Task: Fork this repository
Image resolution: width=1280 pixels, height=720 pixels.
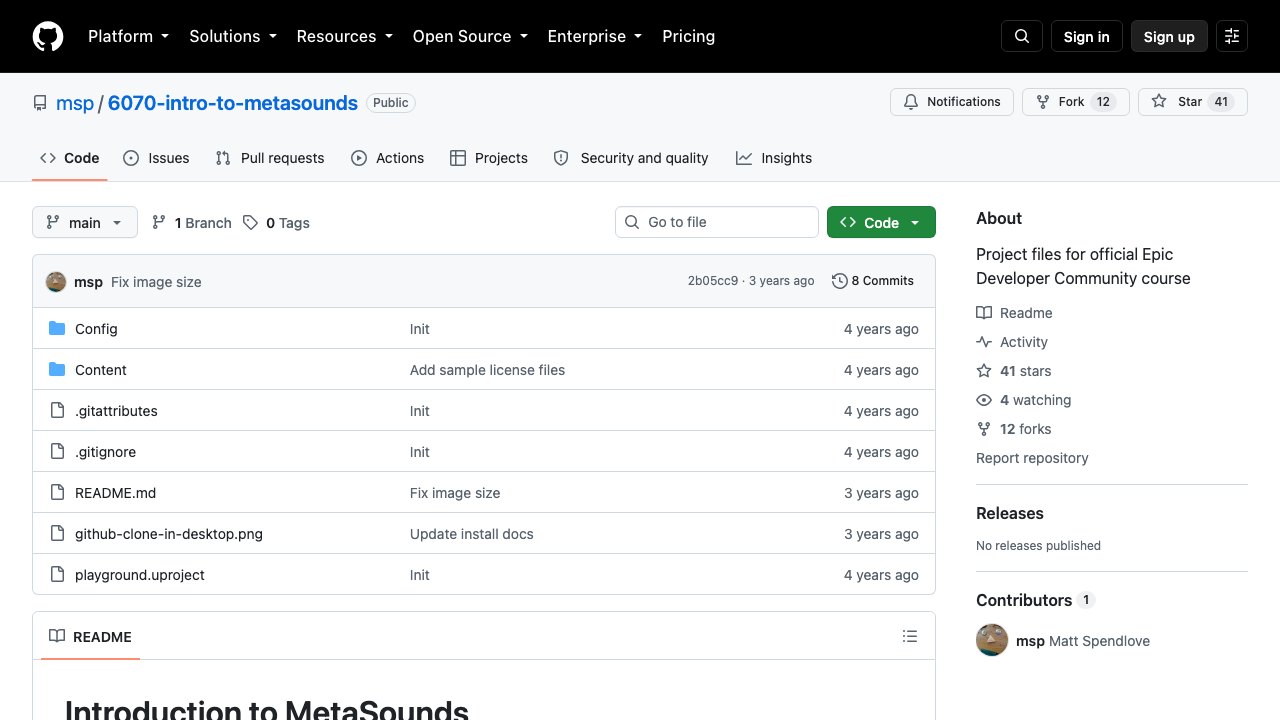Action: pos(1076,102)
